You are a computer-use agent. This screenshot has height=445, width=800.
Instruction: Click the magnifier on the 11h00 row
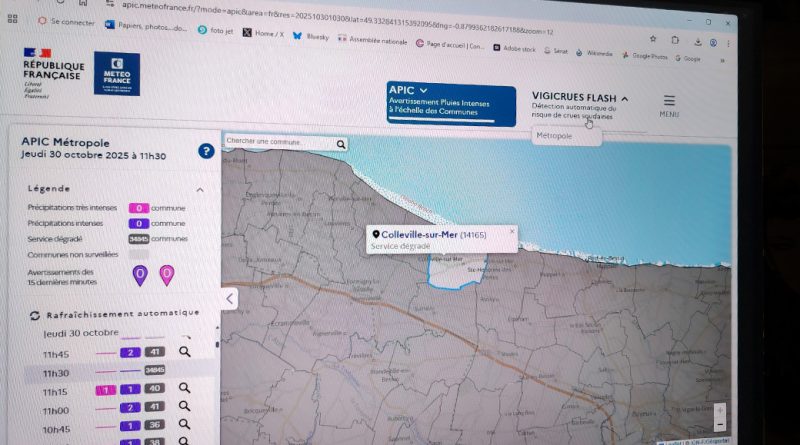(184, 406)
